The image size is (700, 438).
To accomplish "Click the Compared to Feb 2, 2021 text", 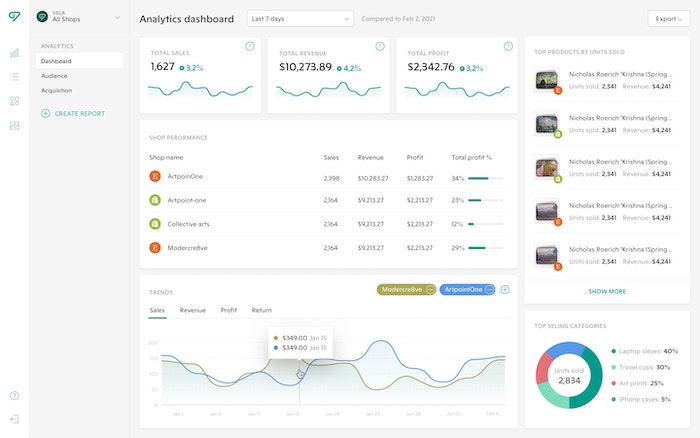I will click(x=398, y=19).
